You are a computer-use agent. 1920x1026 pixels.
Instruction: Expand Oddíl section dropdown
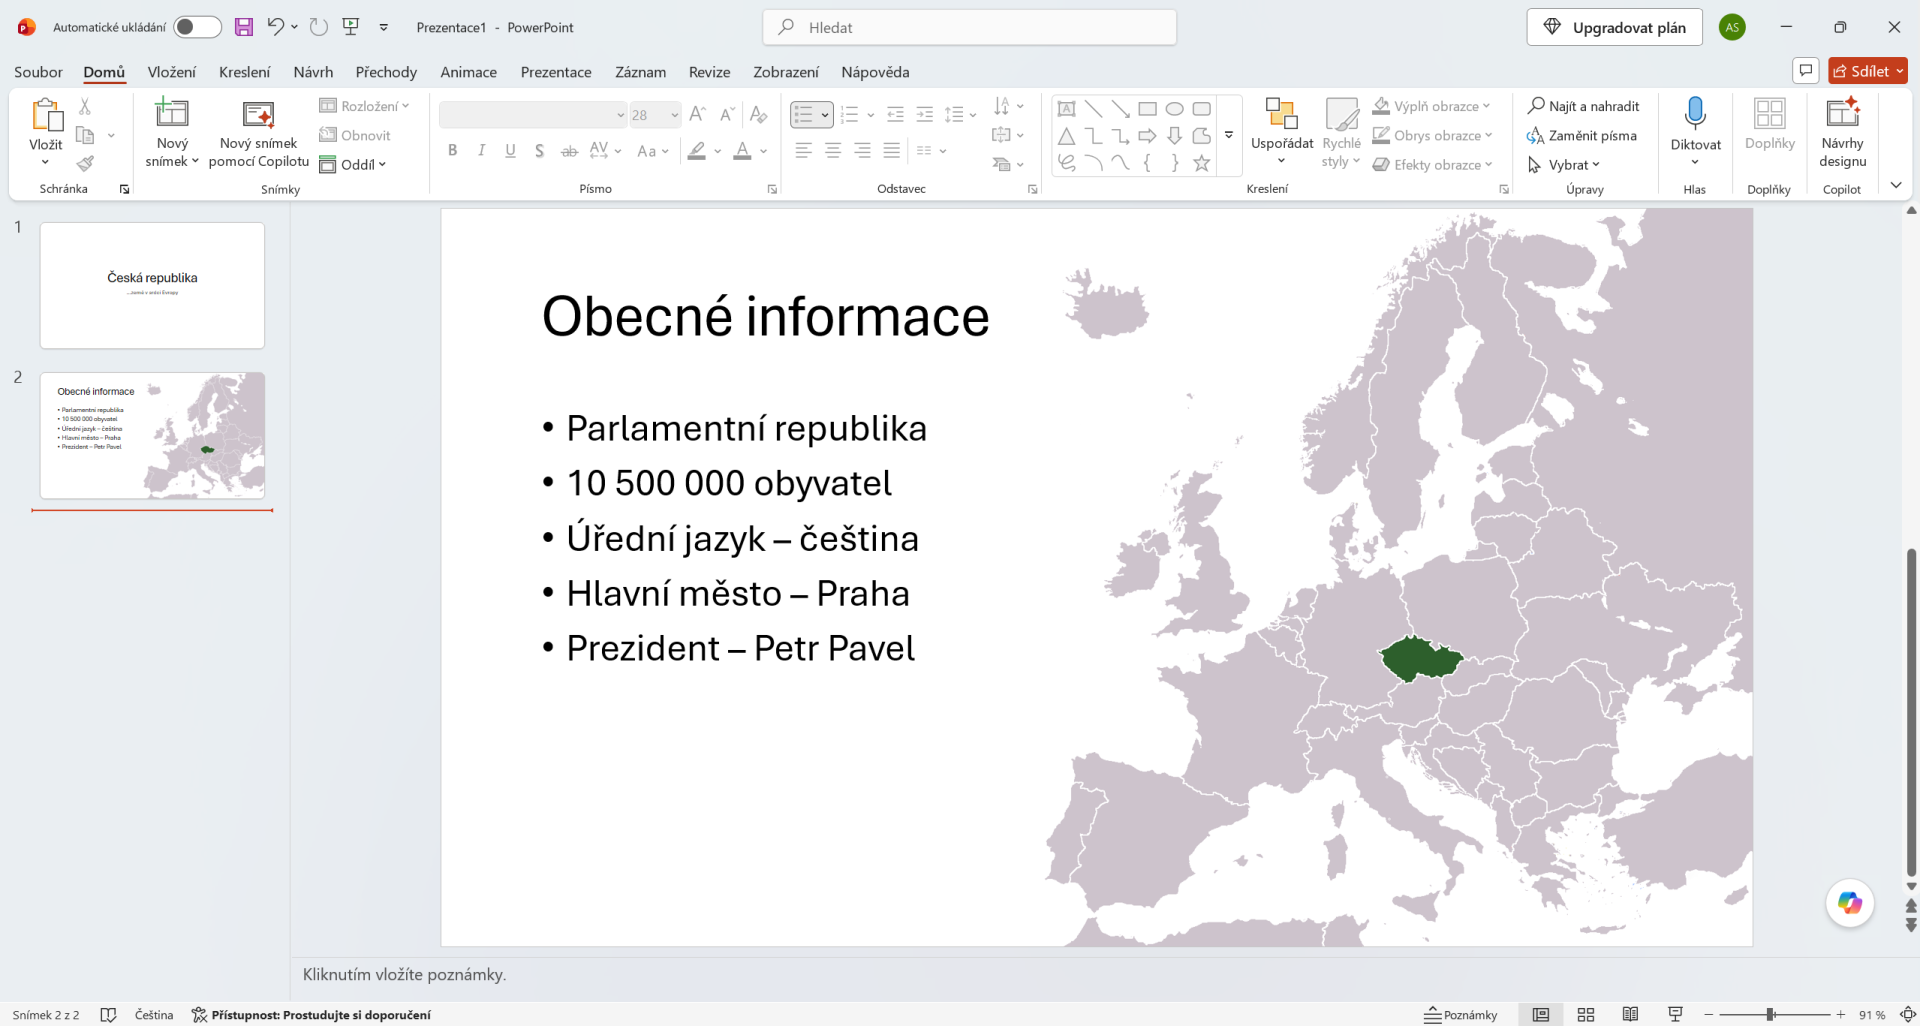coord(354,164)
